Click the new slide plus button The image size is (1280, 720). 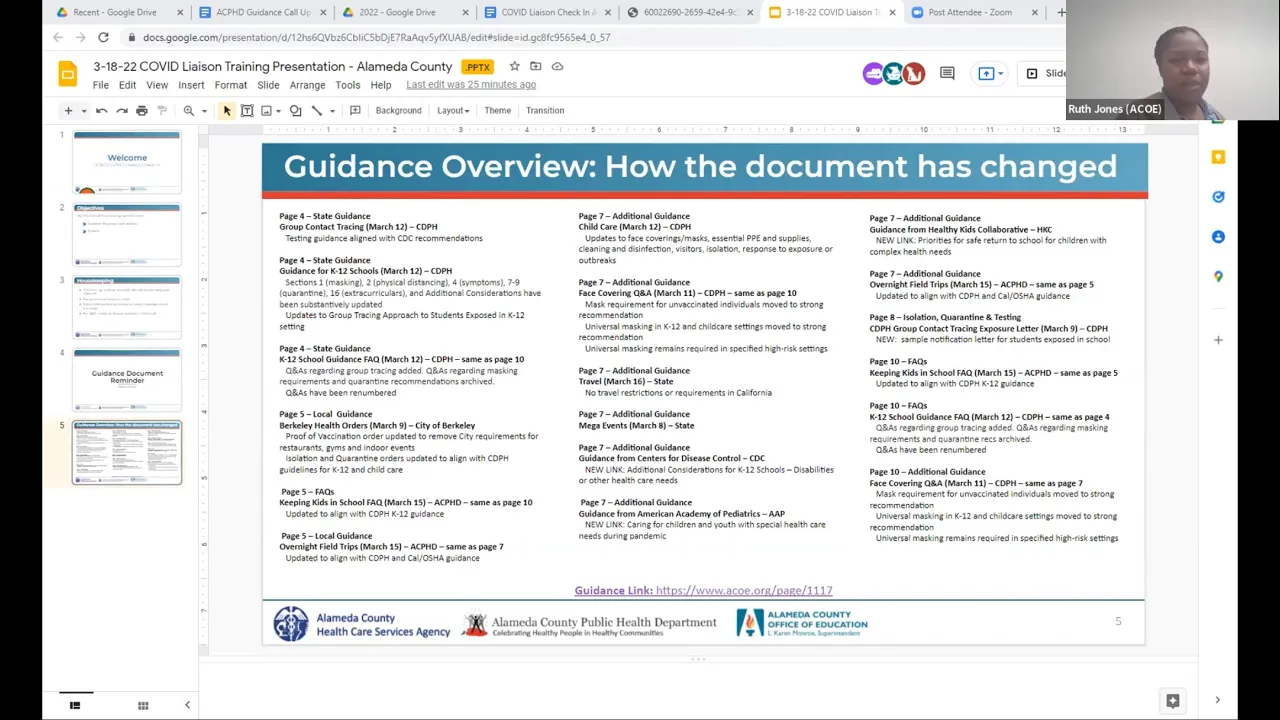coord(68,111)
